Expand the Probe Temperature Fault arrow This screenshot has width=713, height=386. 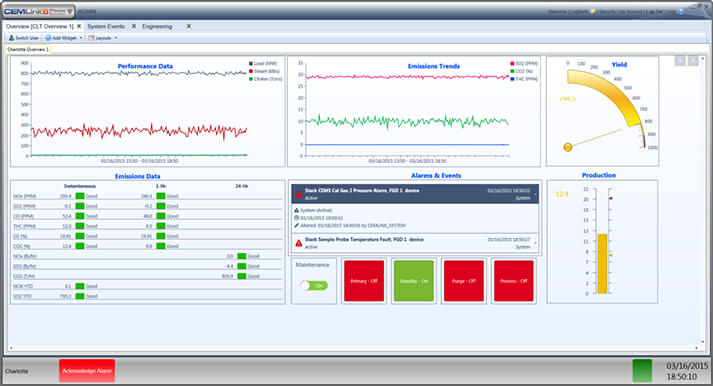coord(535,243)
